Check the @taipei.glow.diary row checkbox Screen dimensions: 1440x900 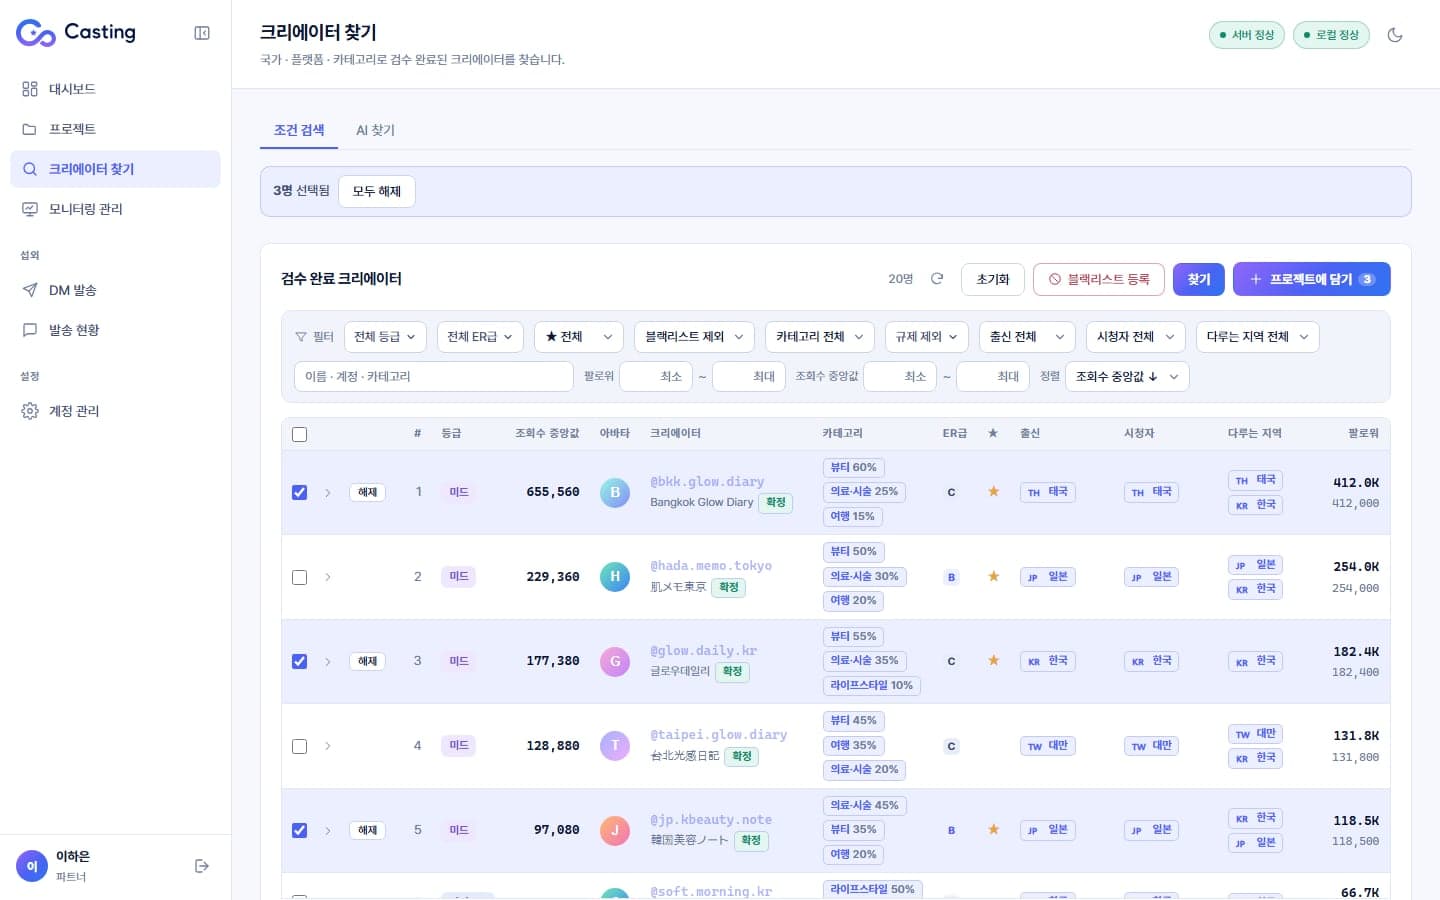click(x=299, y=746)
